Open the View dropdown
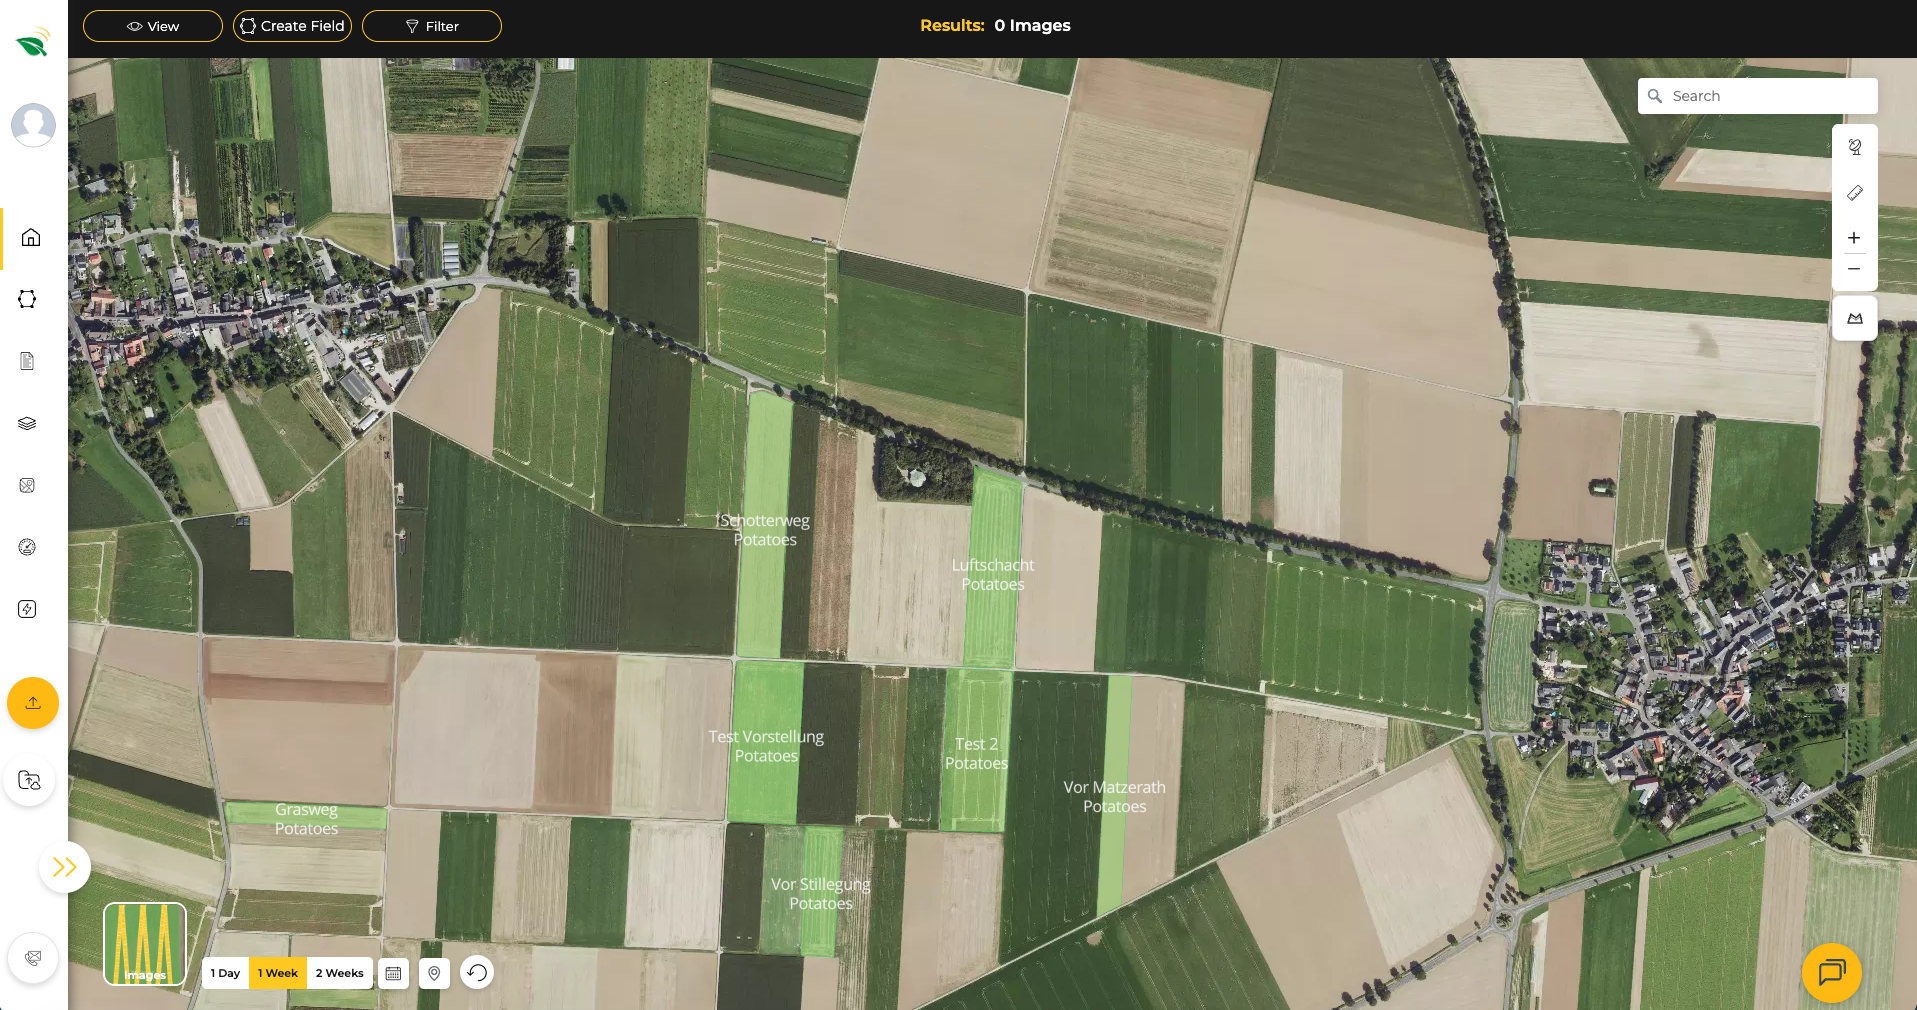1917x1010 pixels. [x=153, y=26]
